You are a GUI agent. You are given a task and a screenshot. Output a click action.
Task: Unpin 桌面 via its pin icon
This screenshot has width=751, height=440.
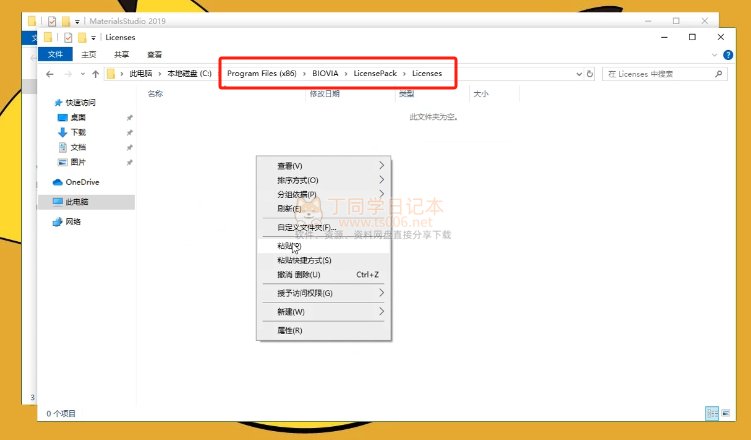[x=129, y=118]
